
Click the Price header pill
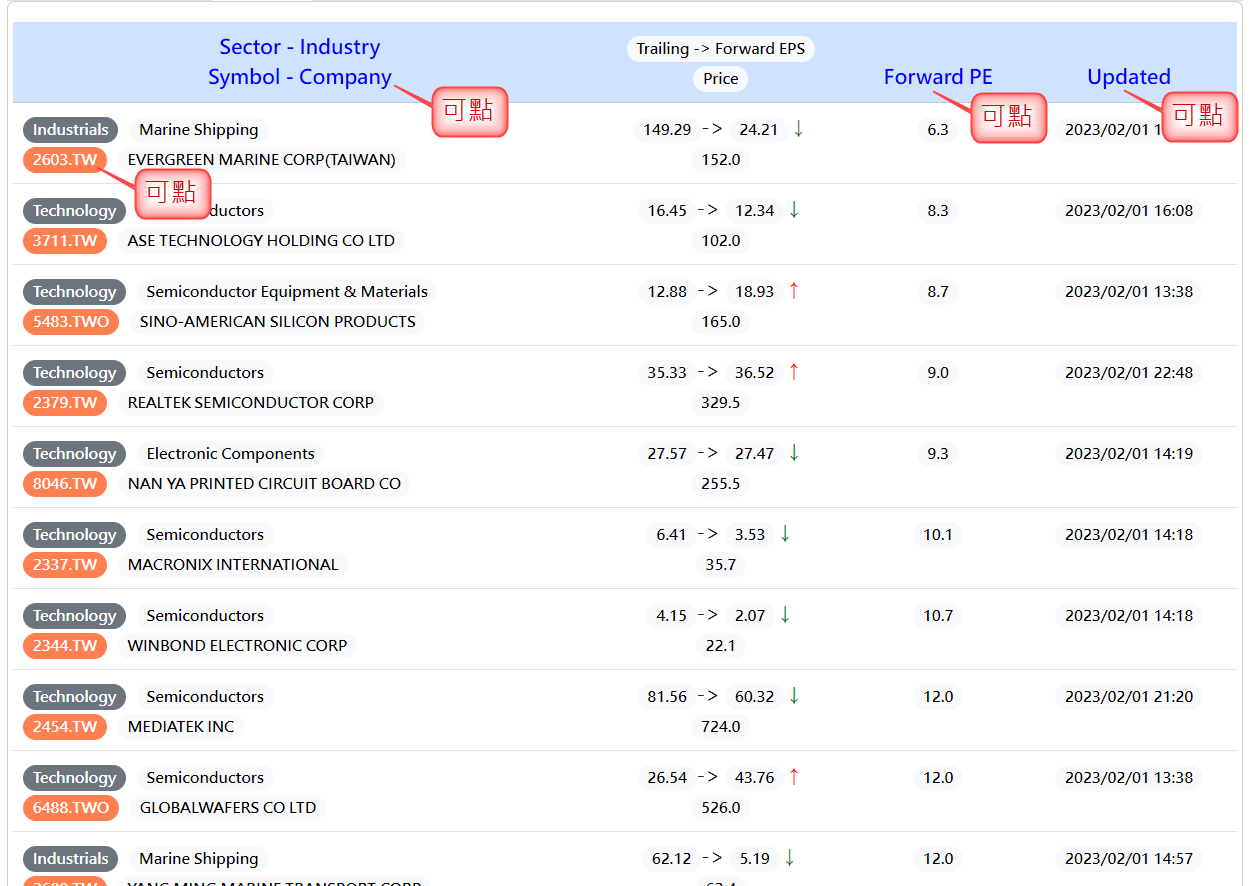pyautogui.click(x=720, y=79)
